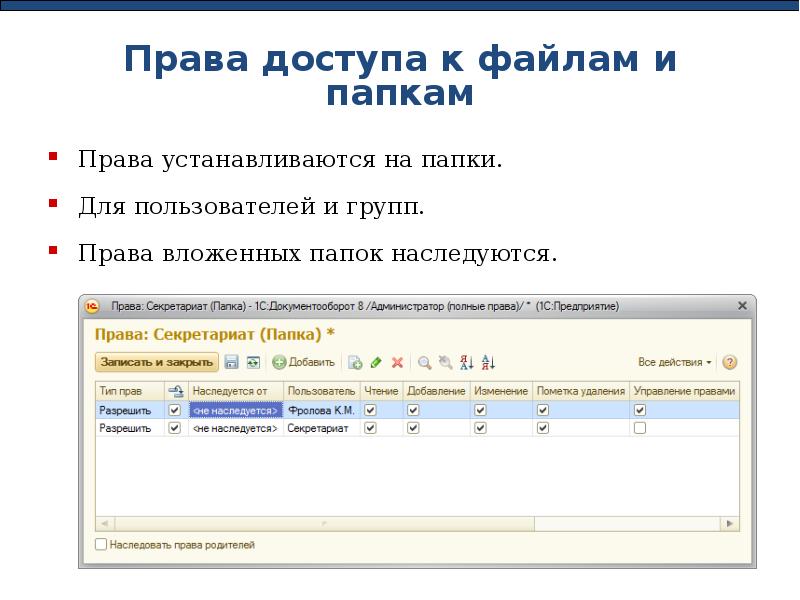Image resolution: width=800 pixels, height=600 pixels.
Task: Click the copy-row (add by copying) icon
Action: coord(354,362)
